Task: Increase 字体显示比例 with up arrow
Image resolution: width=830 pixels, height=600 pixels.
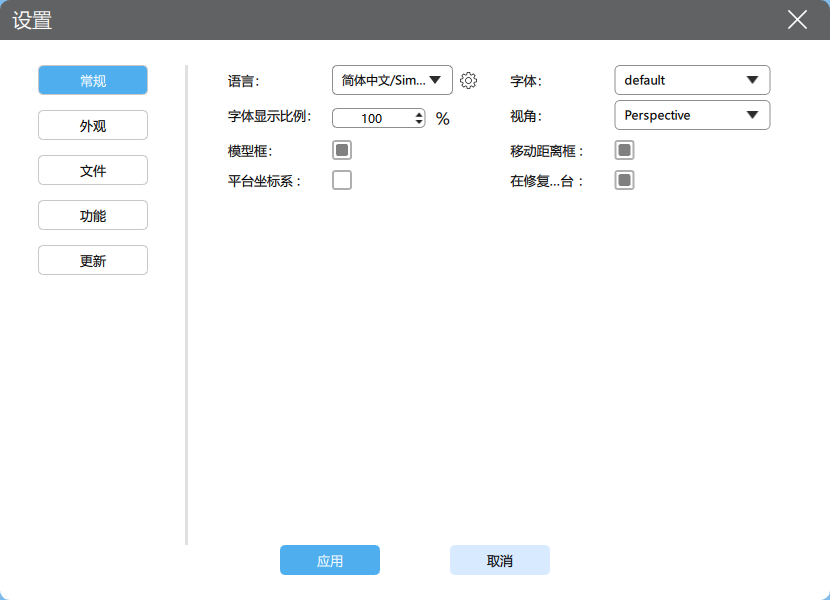Action: coord(419,113)
